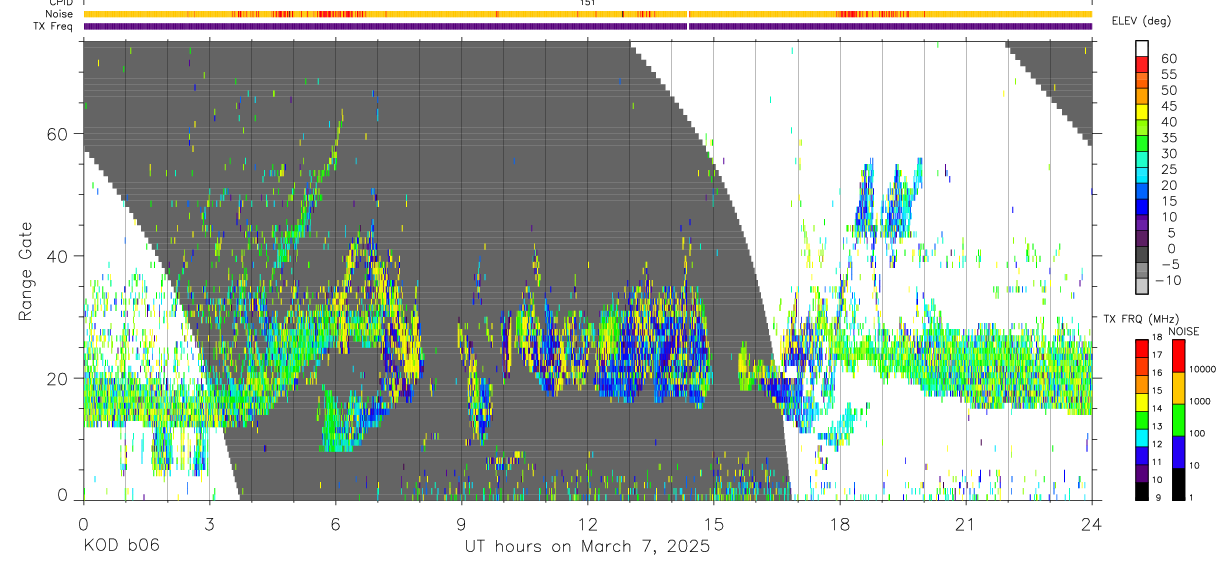This screenshot has height=567, width=1228.
Task: Click the x-axis tick label '6'
Action: click(x=335, y=524)
